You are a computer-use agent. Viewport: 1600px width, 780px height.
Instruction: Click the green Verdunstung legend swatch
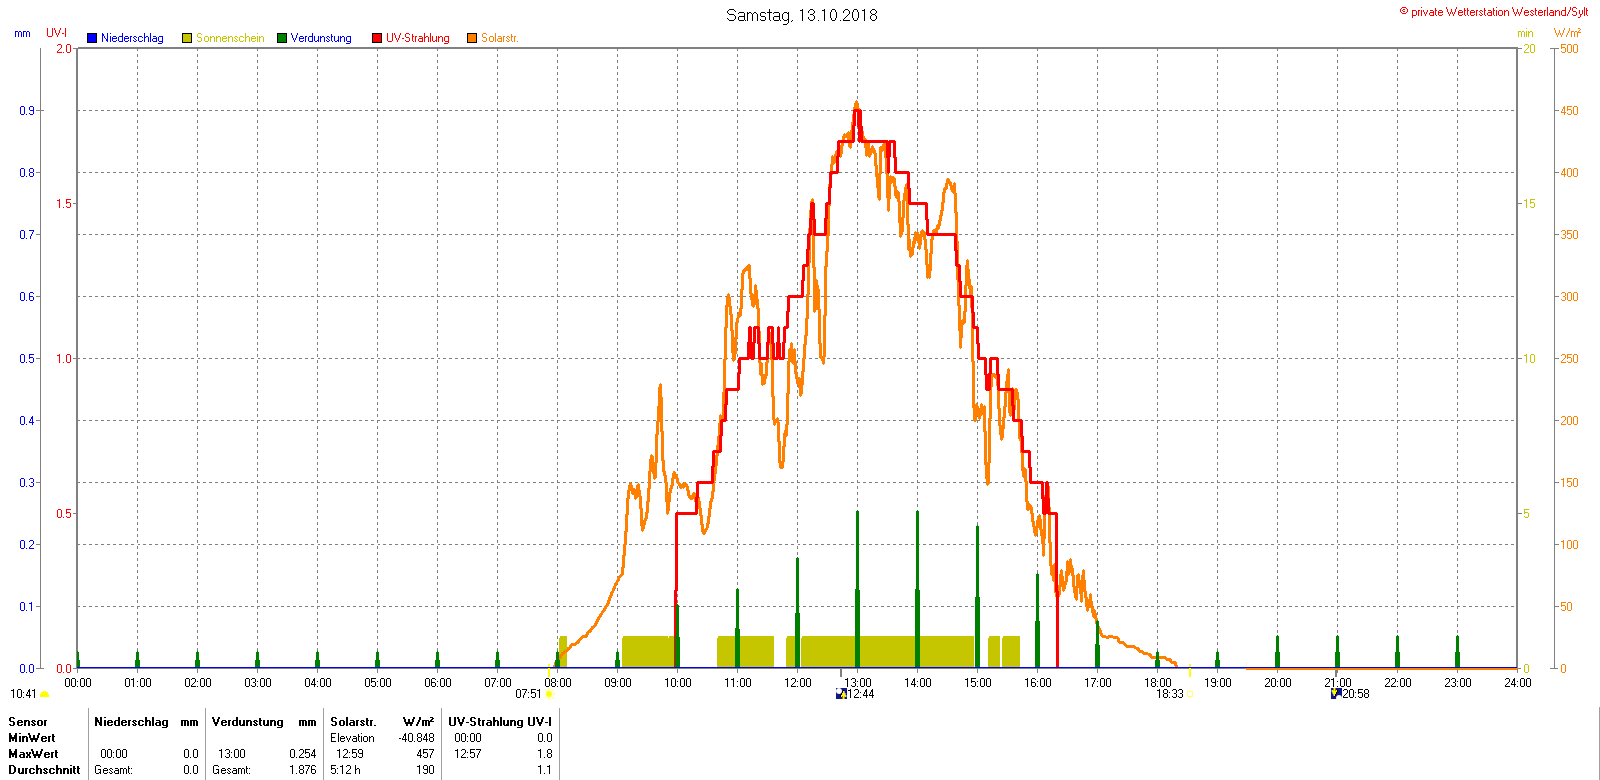pyautogui.click(x=282, y=38)
